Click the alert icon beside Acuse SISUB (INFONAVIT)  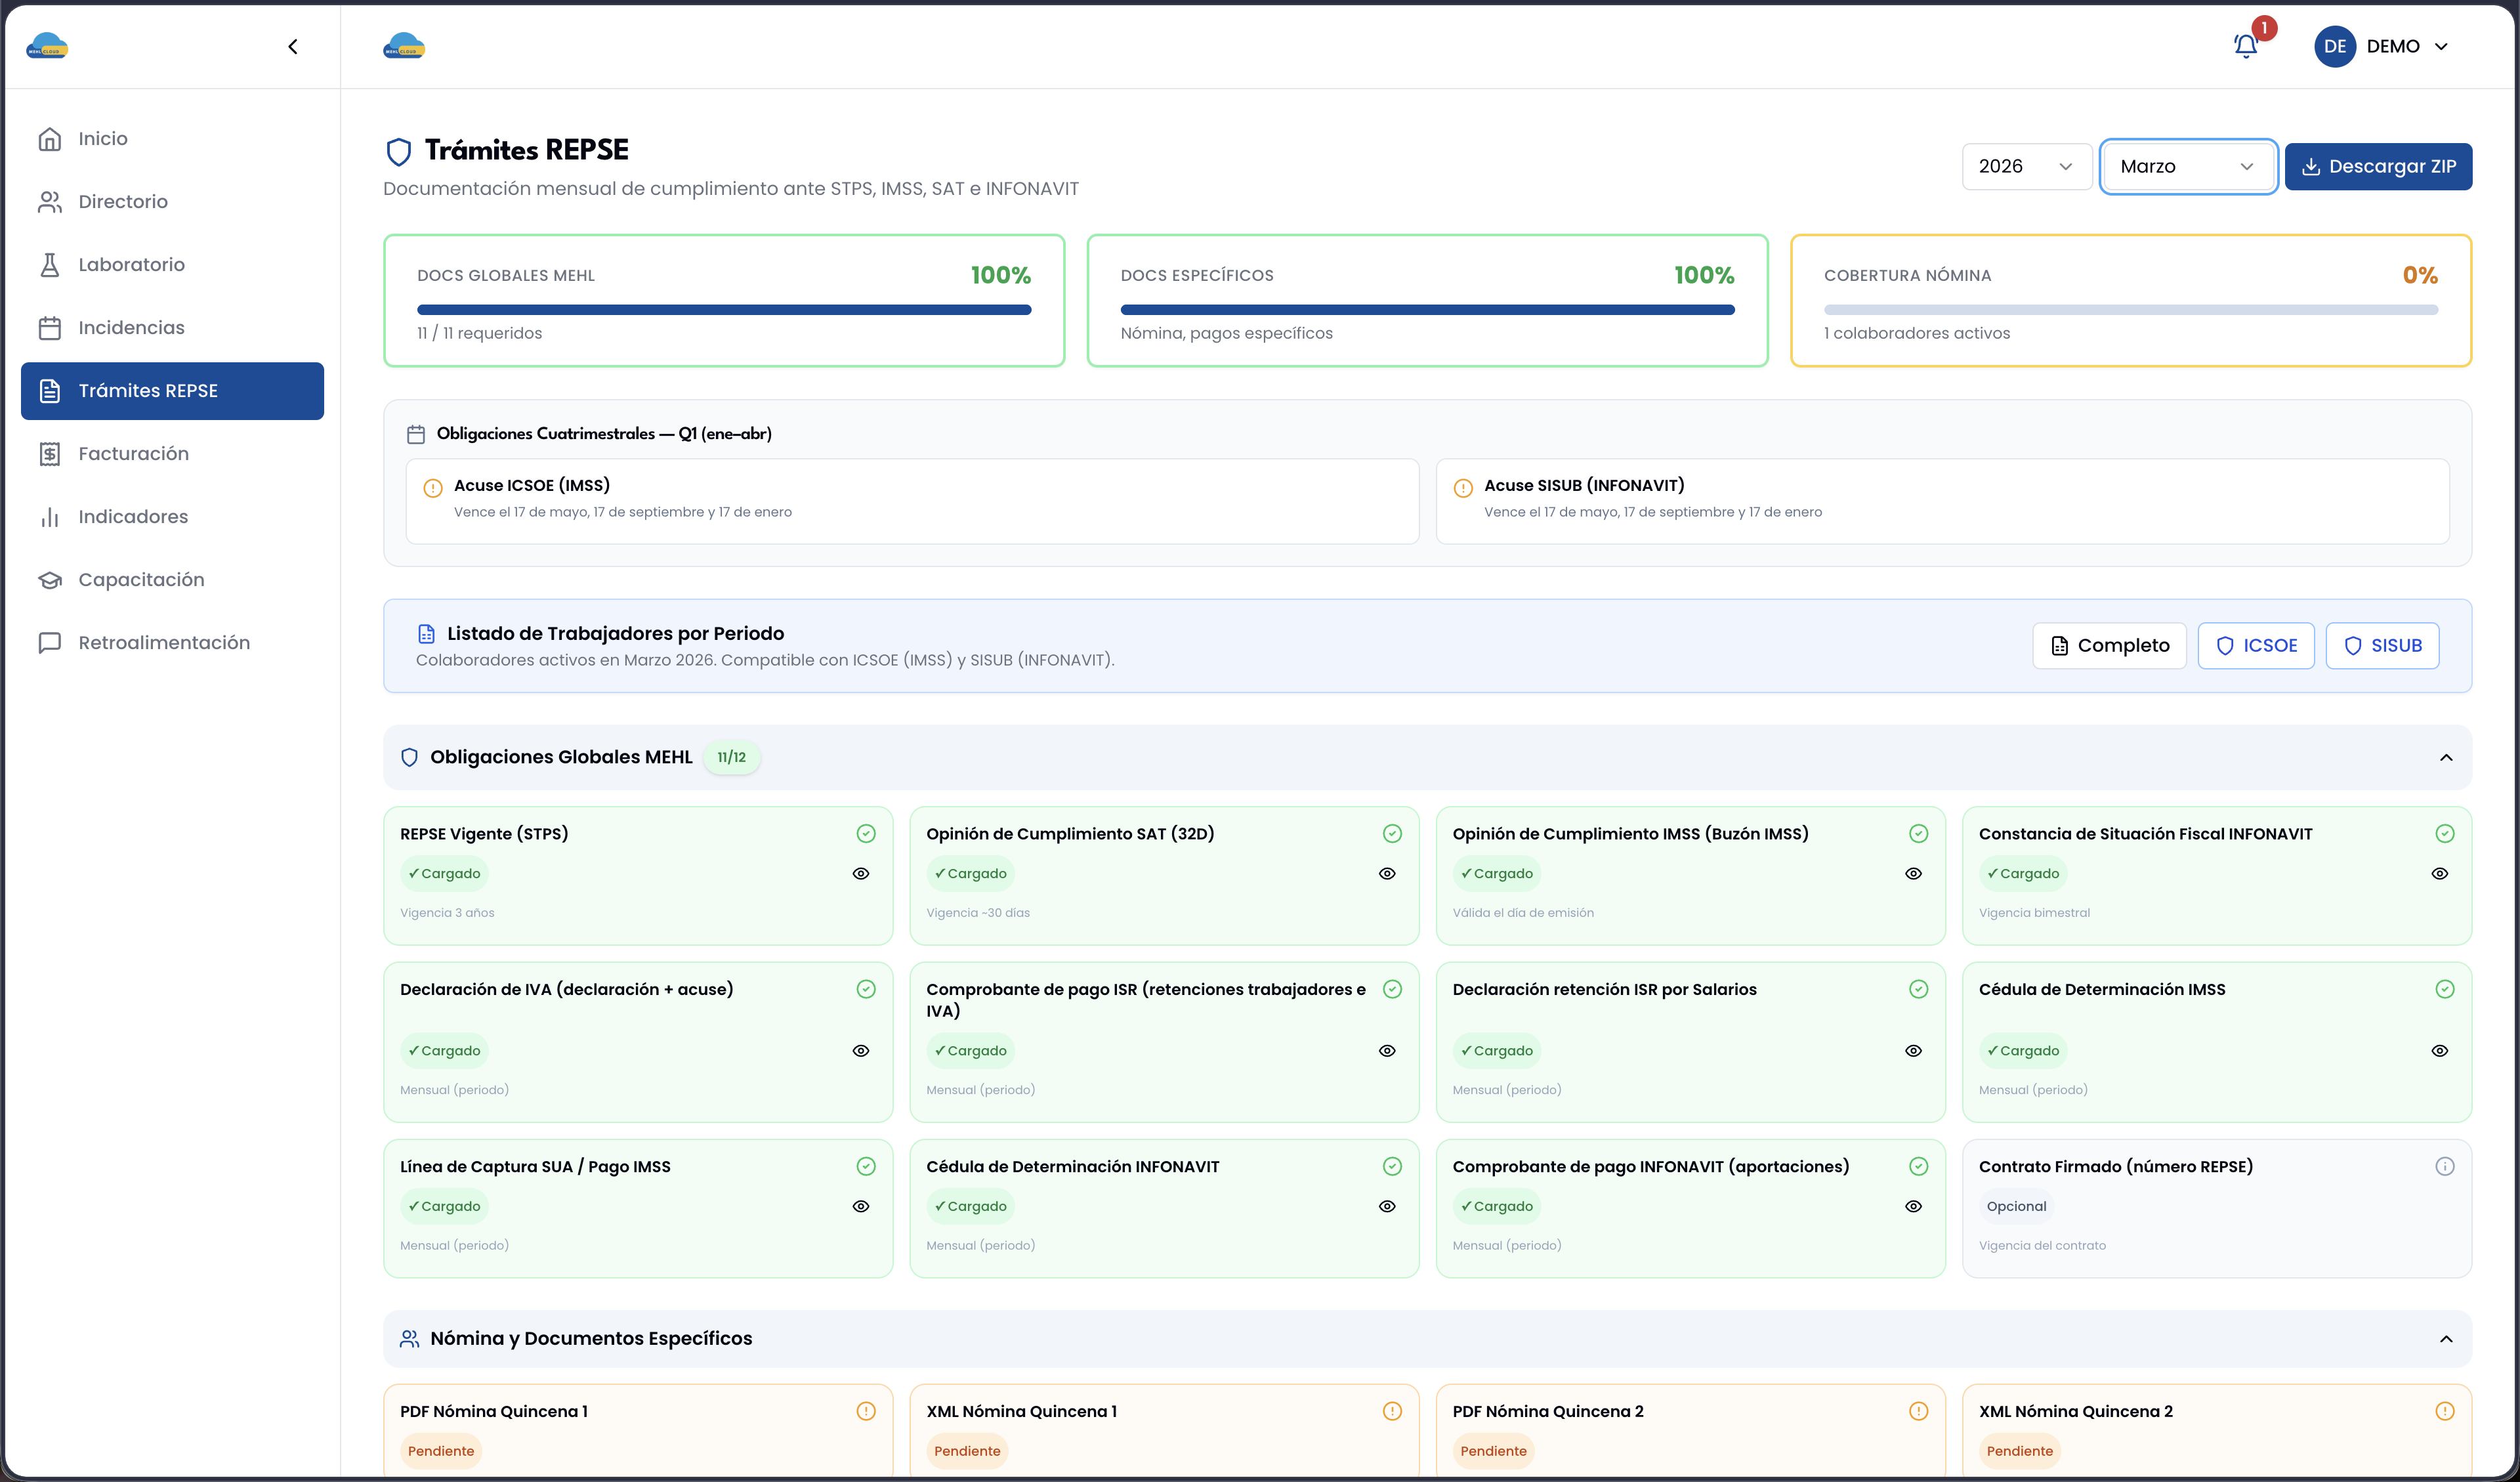coord(1463,488)
